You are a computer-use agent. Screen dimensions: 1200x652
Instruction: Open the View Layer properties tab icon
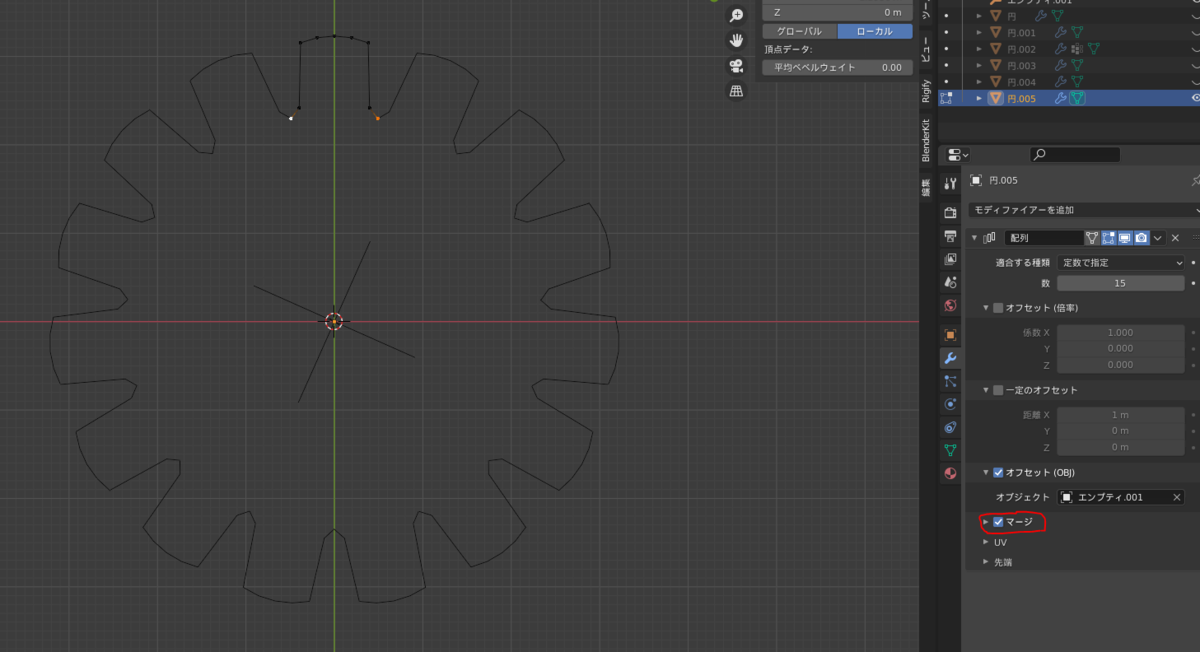point(950,259)
